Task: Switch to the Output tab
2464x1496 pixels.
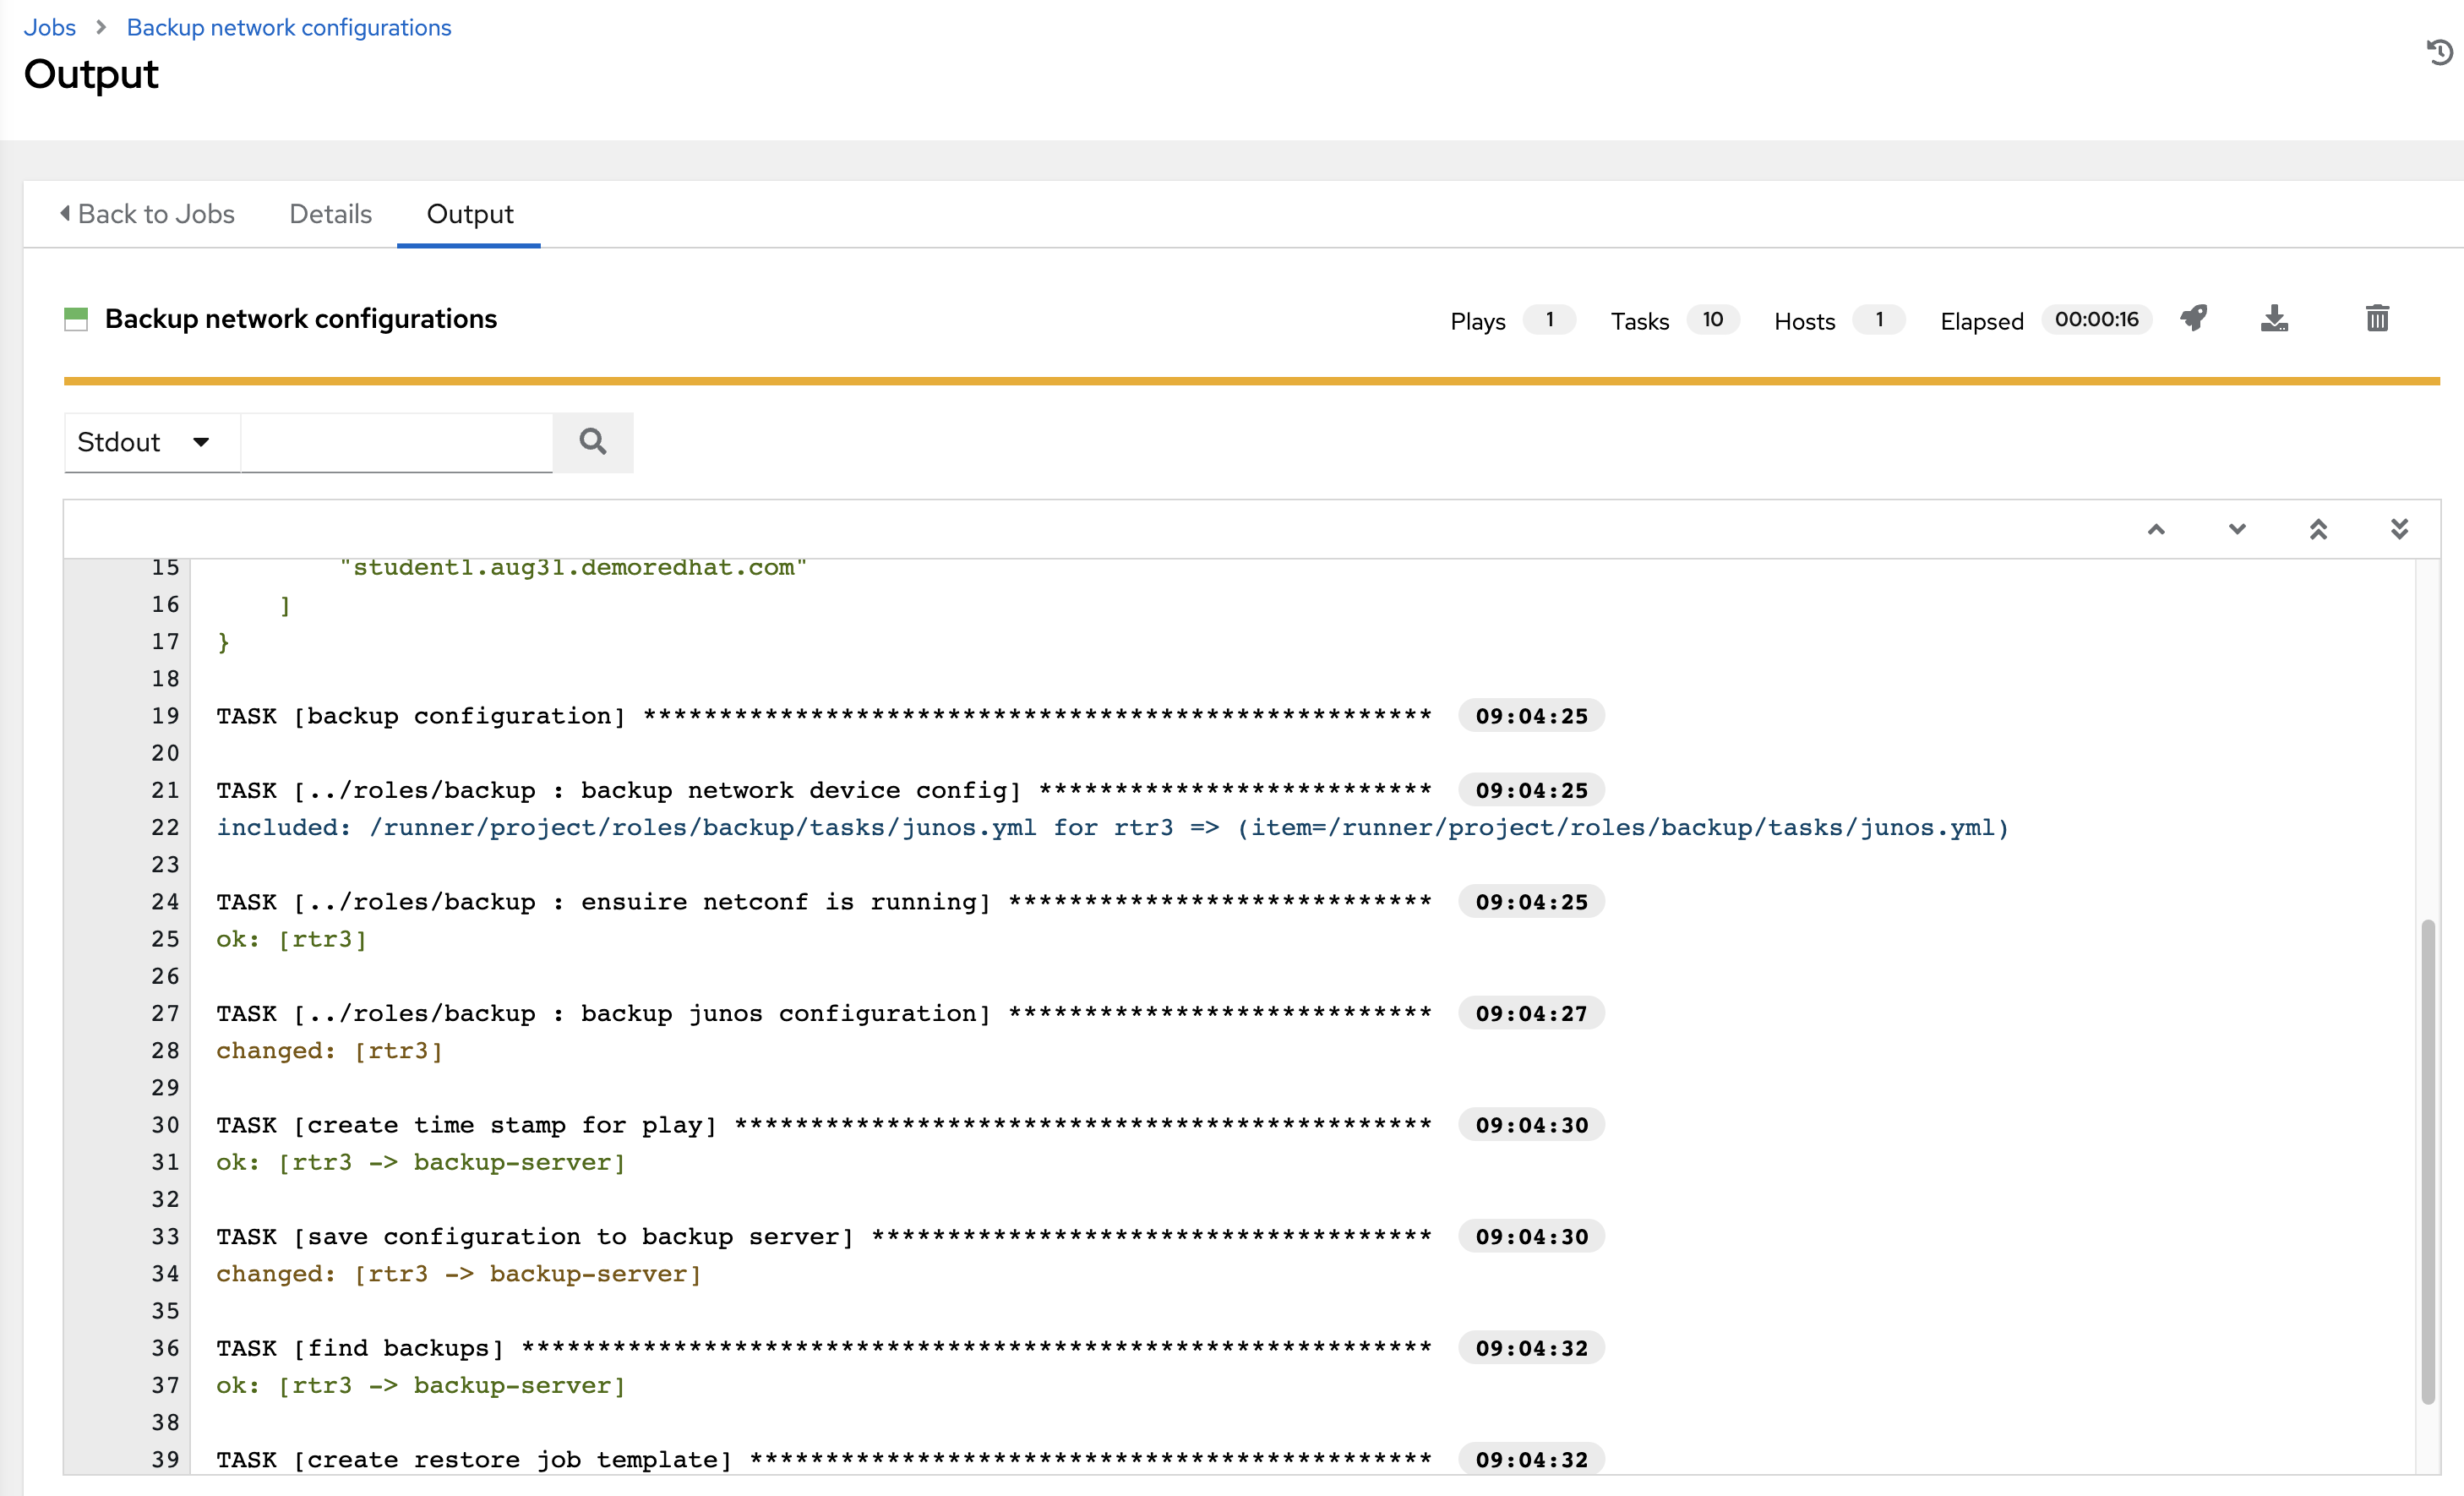Action: (x=468, y=215)
